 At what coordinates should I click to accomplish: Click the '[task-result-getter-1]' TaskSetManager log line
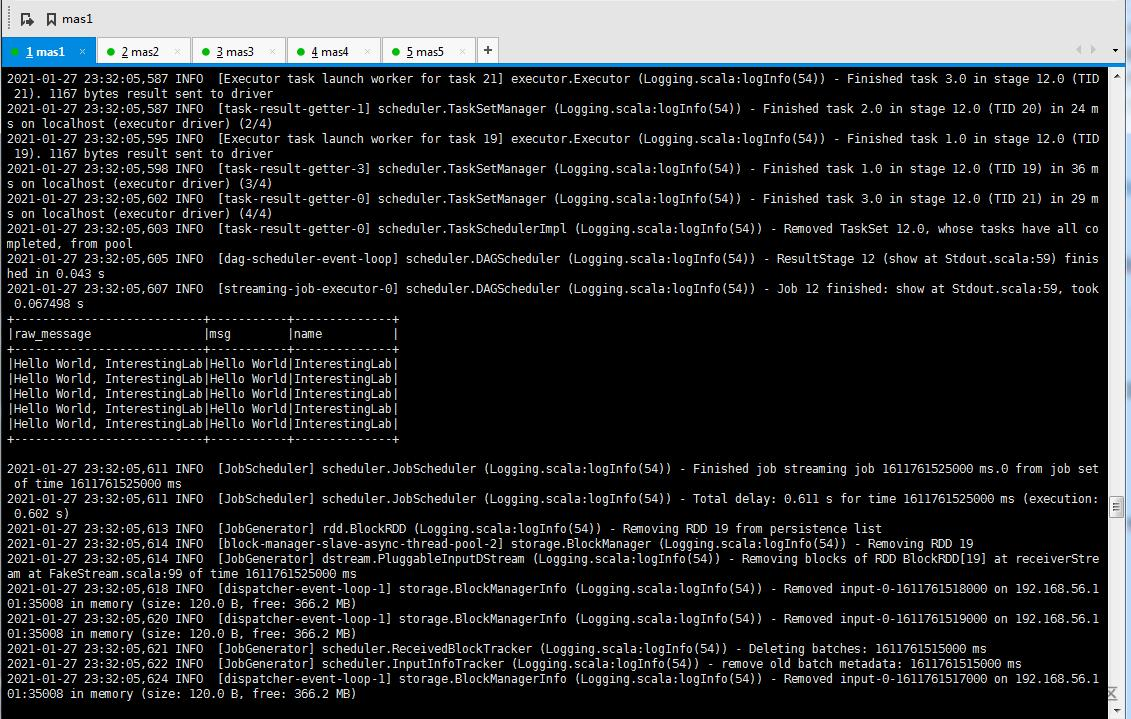[x=553, y=116]
